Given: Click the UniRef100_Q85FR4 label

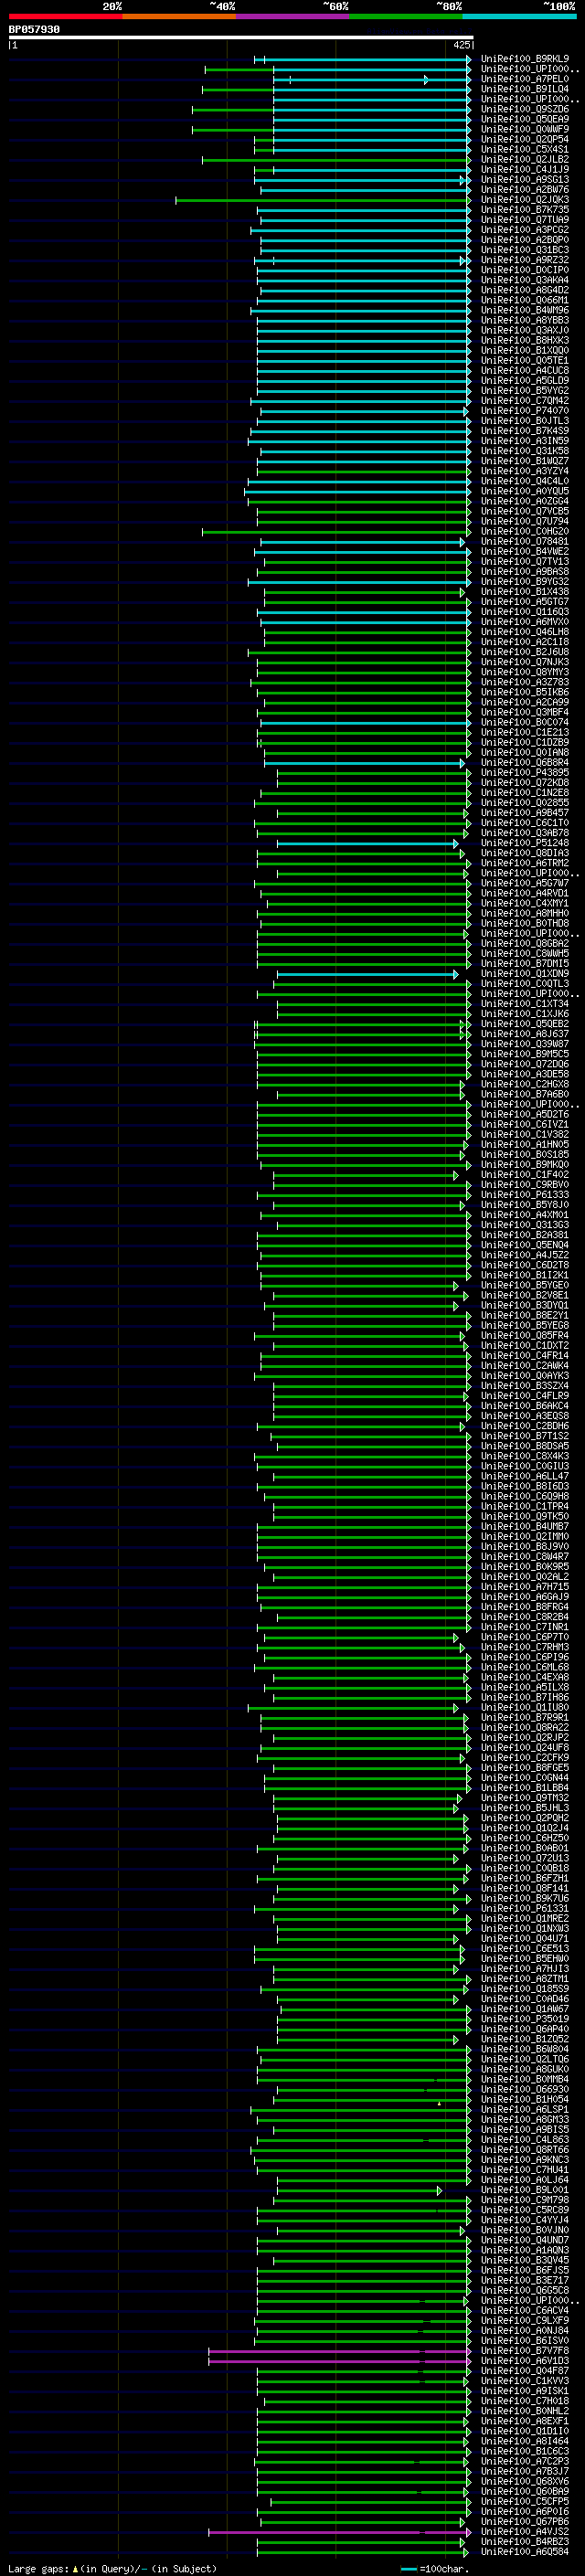Looking at the screenshot, I should coord(524,1336).
